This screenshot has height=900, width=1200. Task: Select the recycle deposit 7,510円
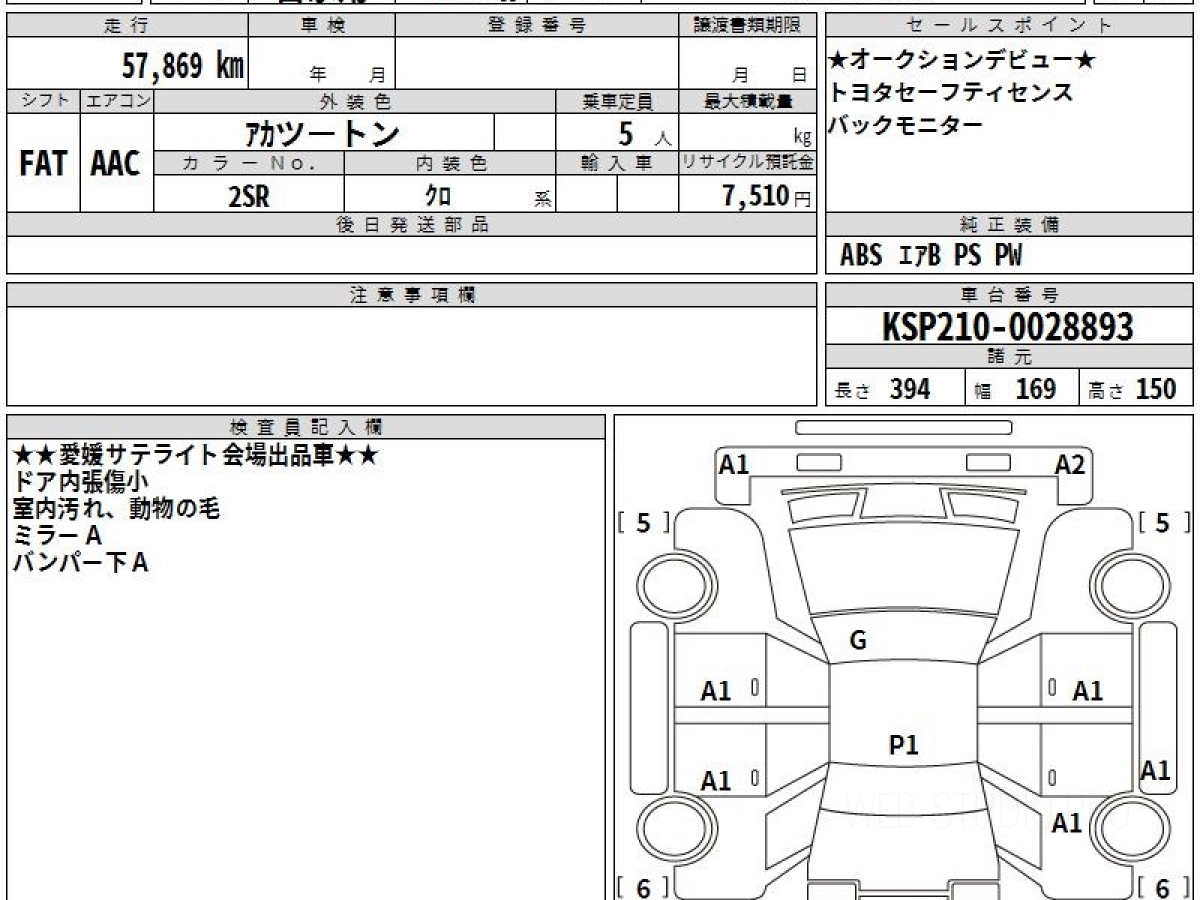(767, 195)
